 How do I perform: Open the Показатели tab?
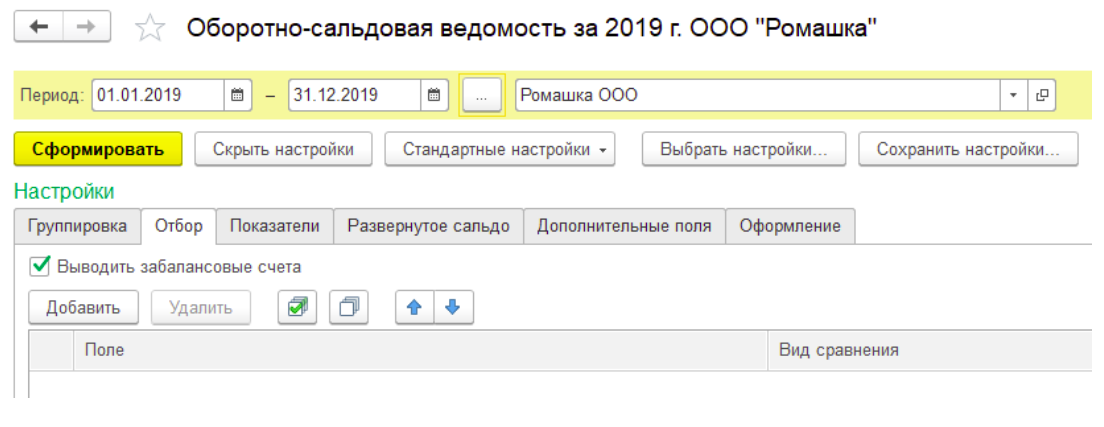click(275, 226)
